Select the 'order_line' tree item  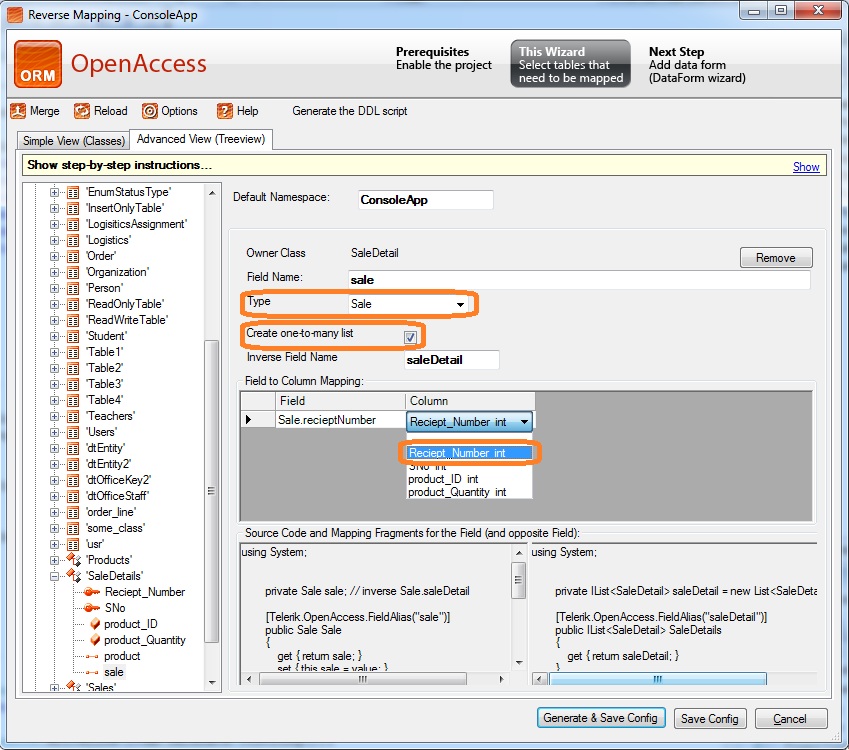(x=111, y=512)
